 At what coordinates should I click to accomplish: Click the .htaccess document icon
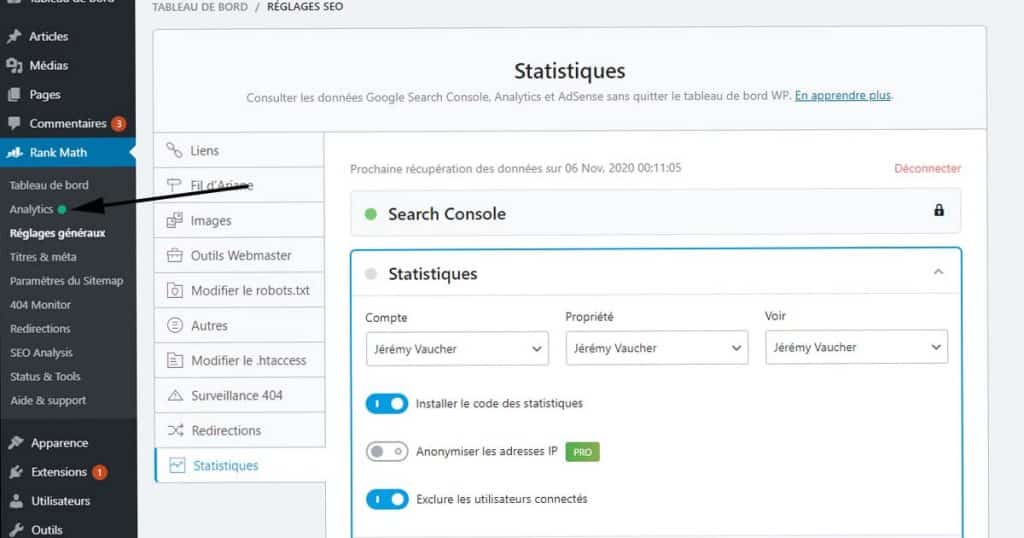click(175, 360)
